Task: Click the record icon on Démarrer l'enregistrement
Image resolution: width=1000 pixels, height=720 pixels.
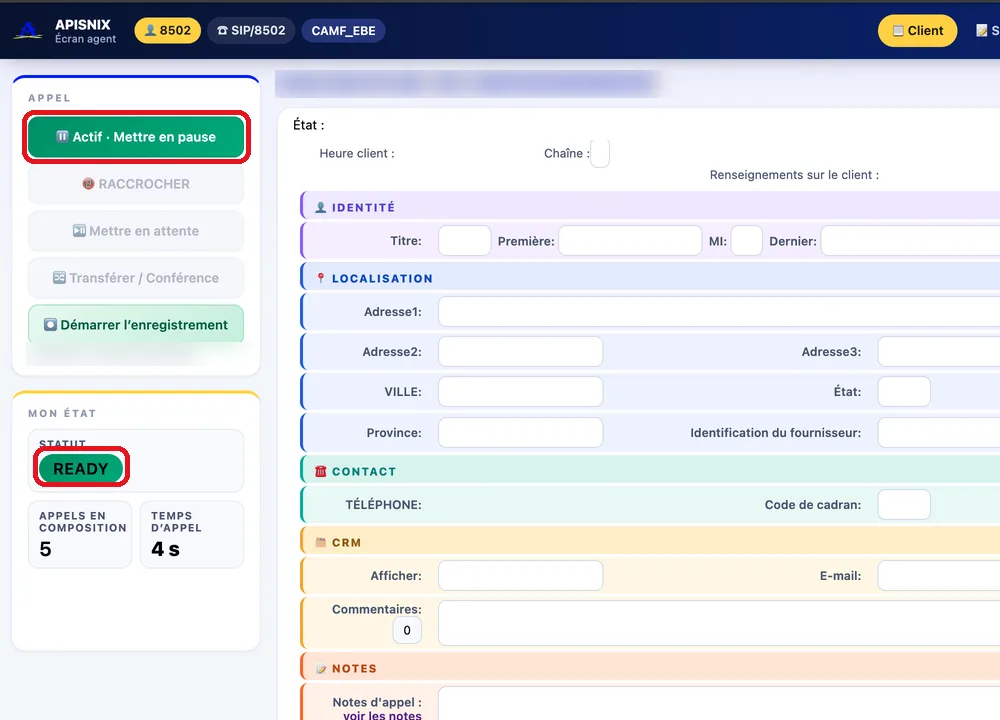Action: click(50, 325)
